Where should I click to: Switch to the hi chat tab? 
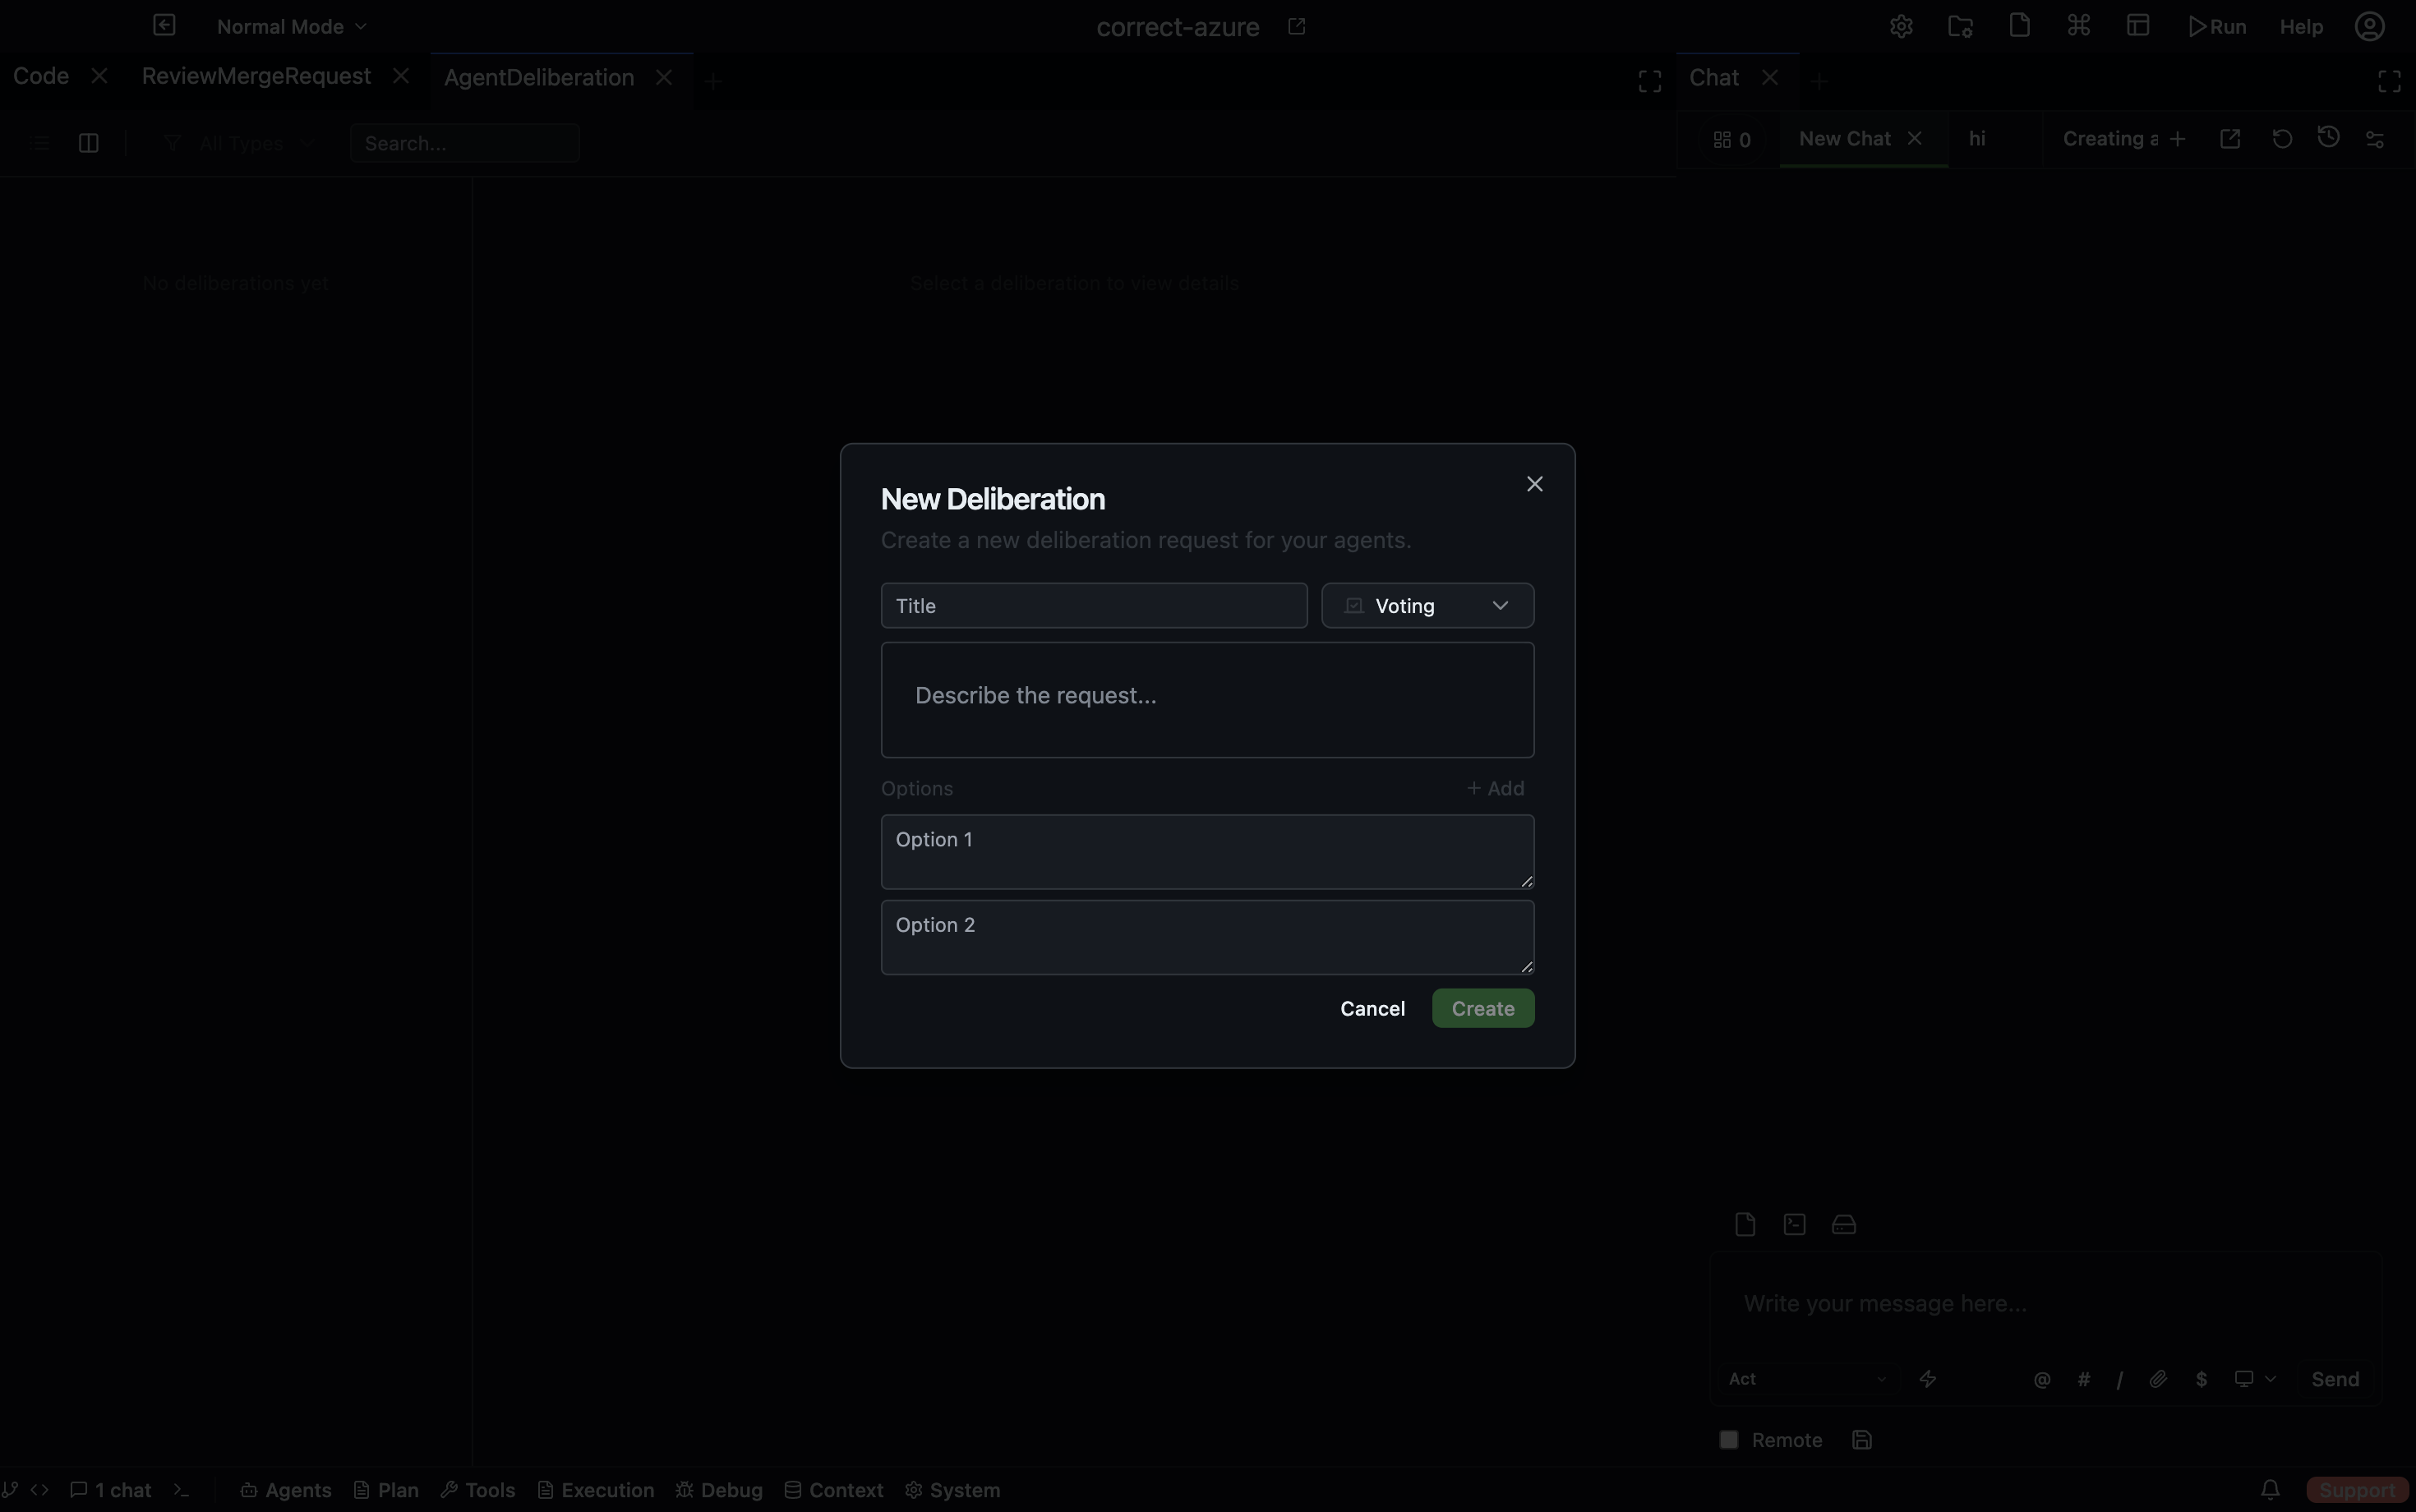tap(1977, 139)
